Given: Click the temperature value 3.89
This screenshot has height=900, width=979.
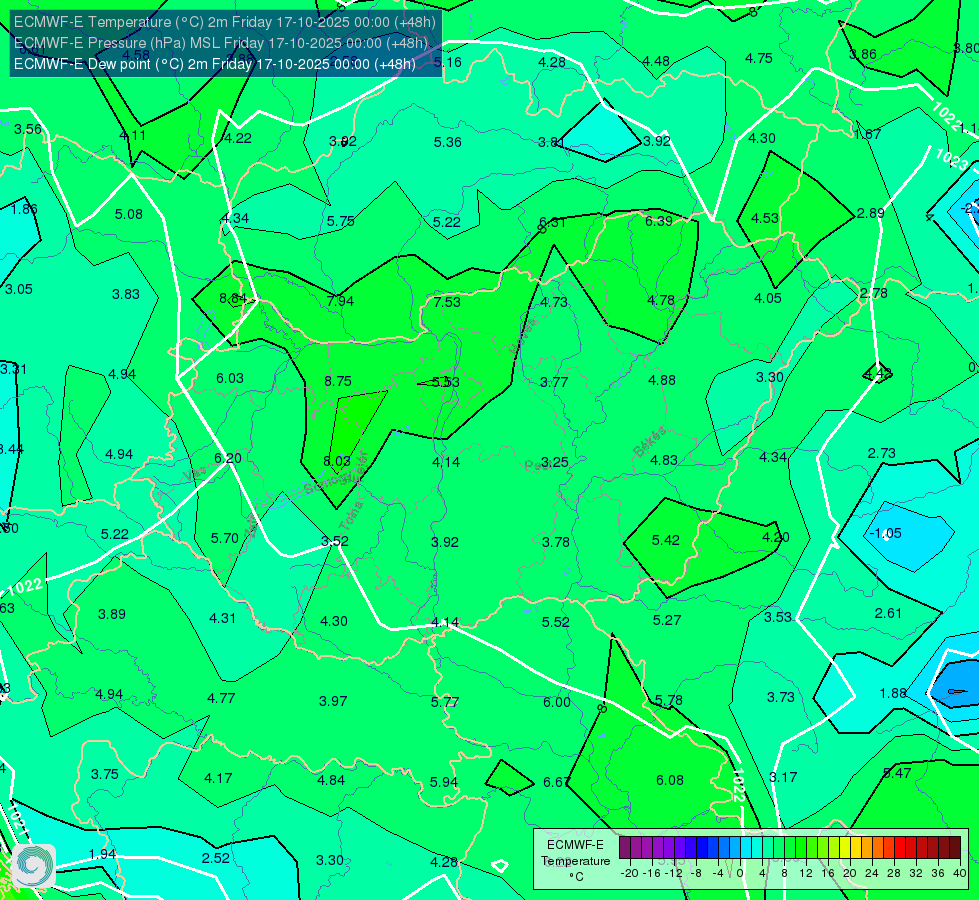Looking at the screenshot, I should tap(112, 615).
